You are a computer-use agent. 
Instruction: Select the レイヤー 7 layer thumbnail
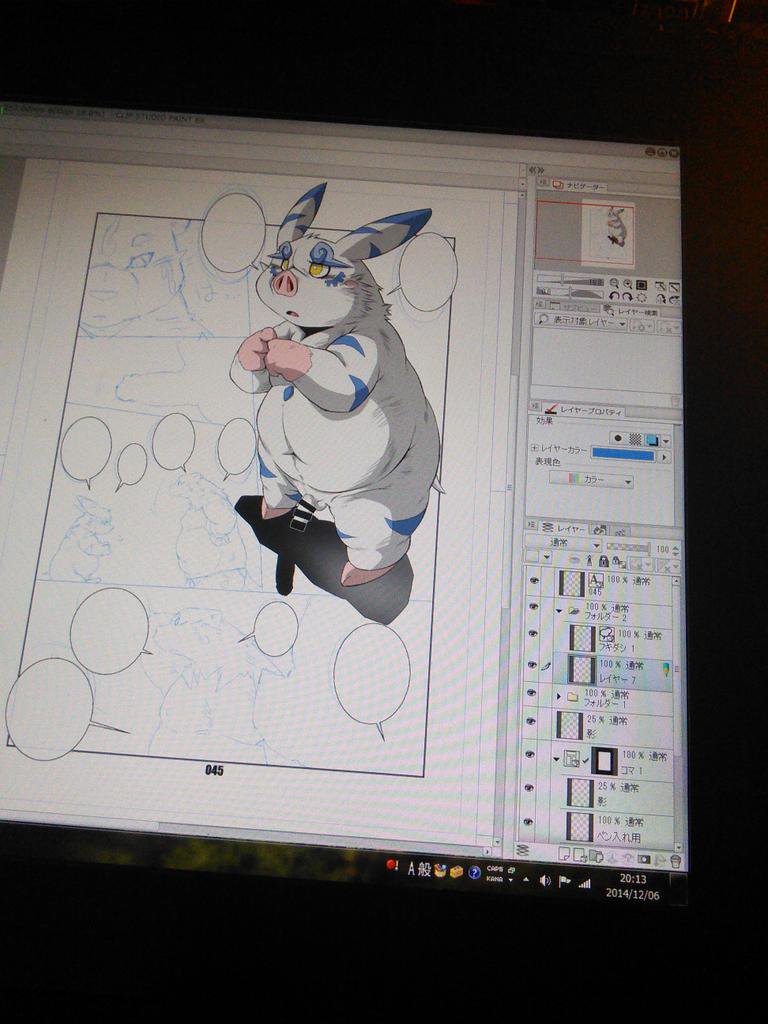[x=581, y=669]
